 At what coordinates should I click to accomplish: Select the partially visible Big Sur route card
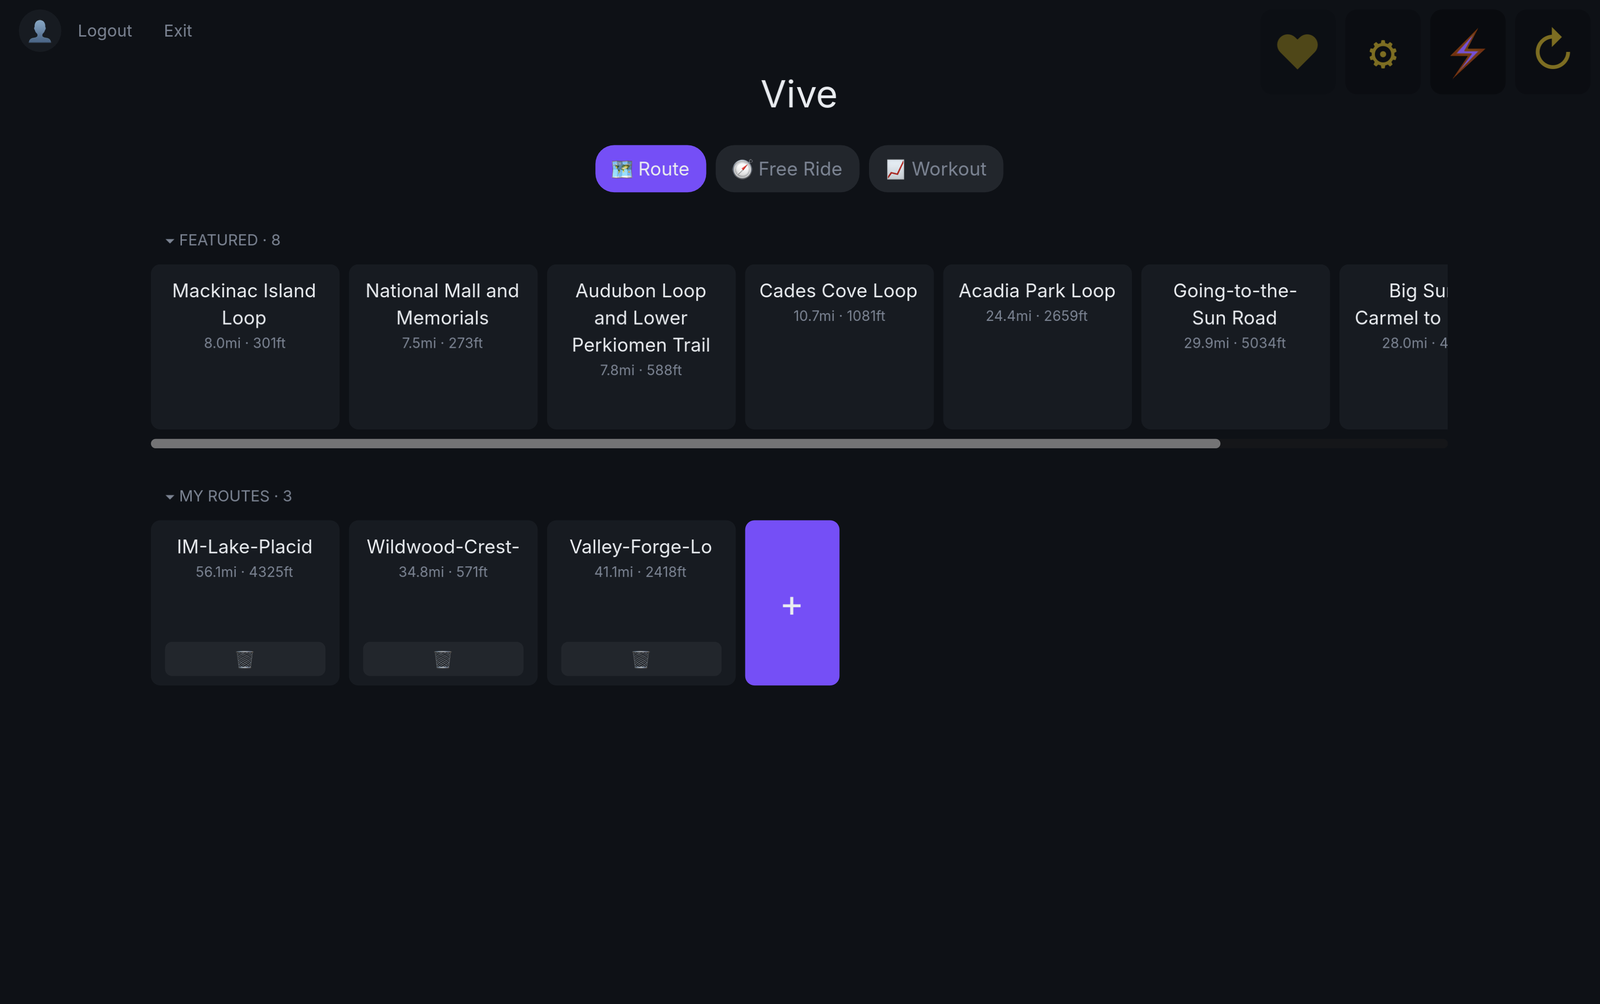click(1394, 347)
